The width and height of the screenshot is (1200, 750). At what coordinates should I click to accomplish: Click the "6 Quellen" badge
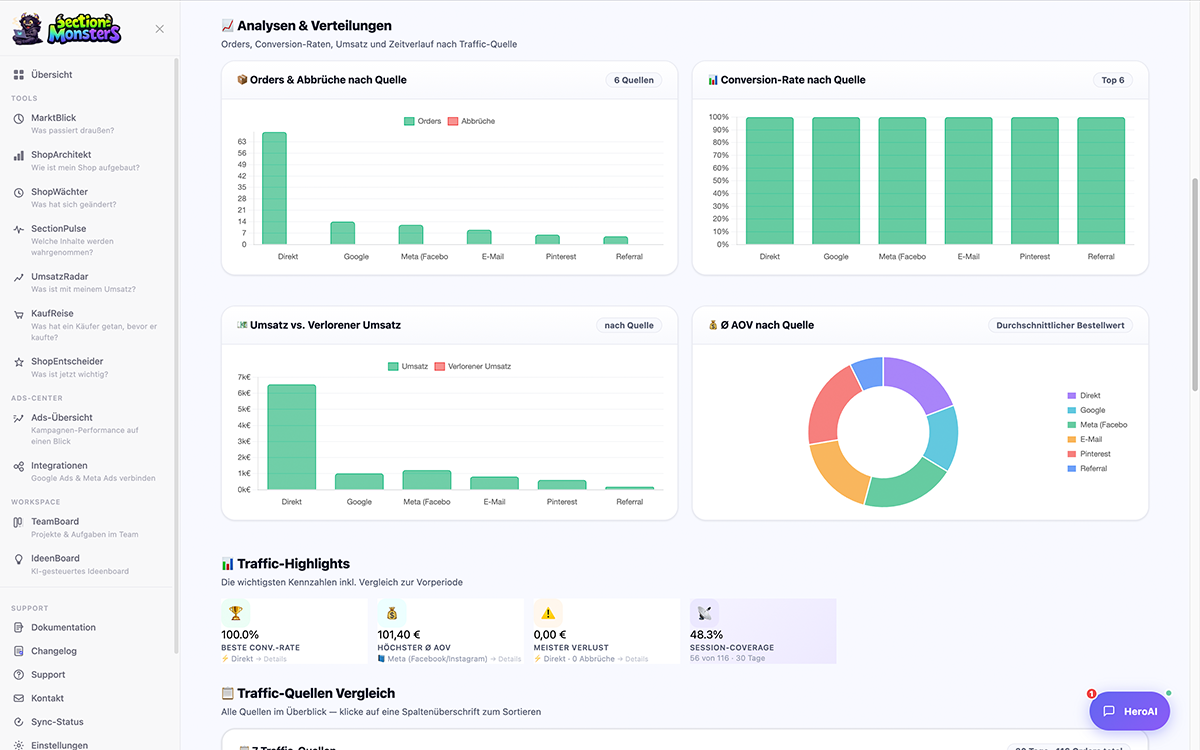tap(634, 80)
